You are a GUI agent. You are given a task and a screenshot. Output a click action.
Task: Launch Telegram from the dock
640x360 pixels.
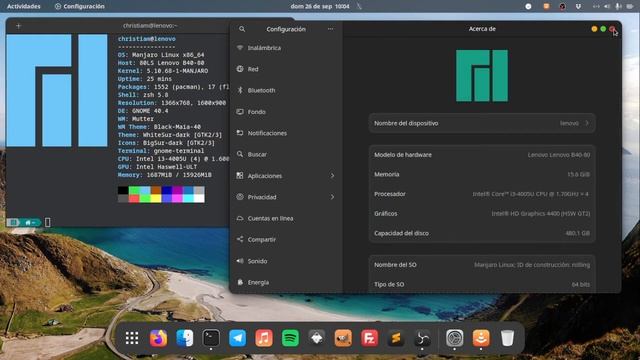238,338
